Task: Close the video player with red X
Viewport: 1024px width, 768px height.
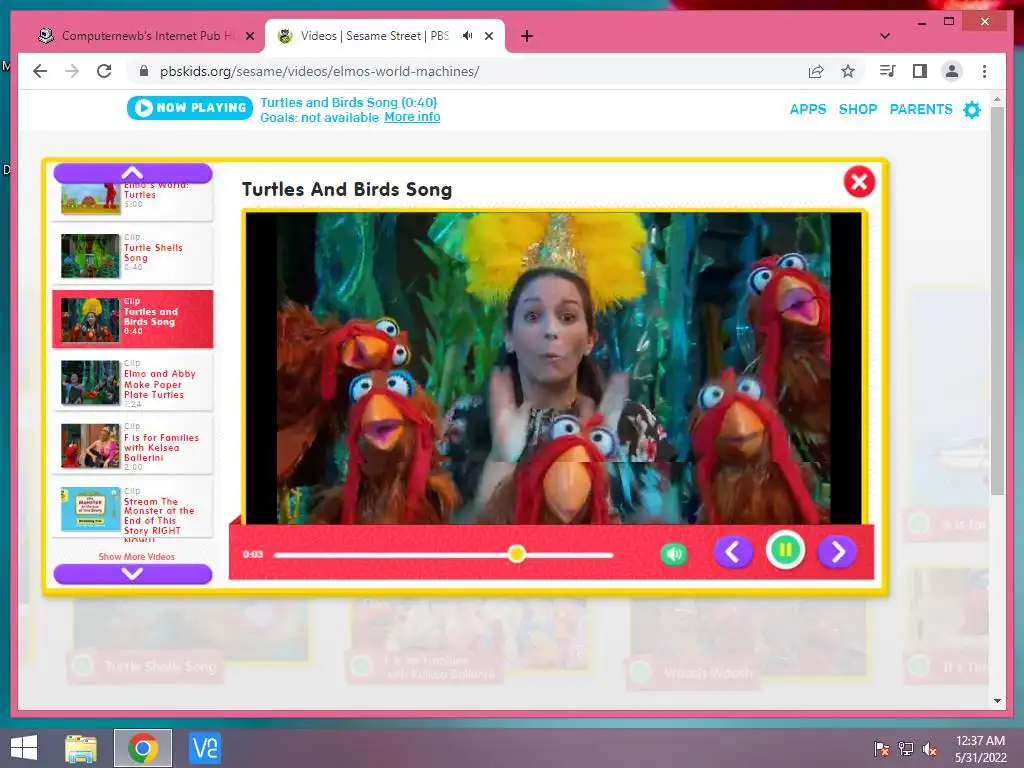Action: tap(859, 182)
